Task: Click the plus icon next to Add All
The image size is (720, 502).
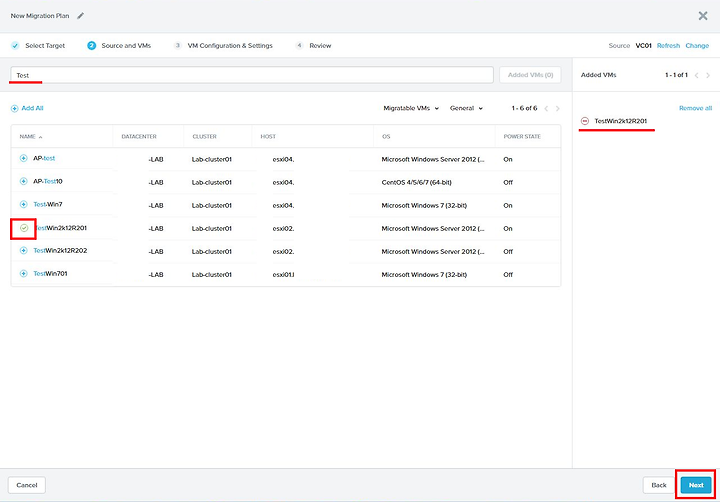Action: [x=14, y=108]
